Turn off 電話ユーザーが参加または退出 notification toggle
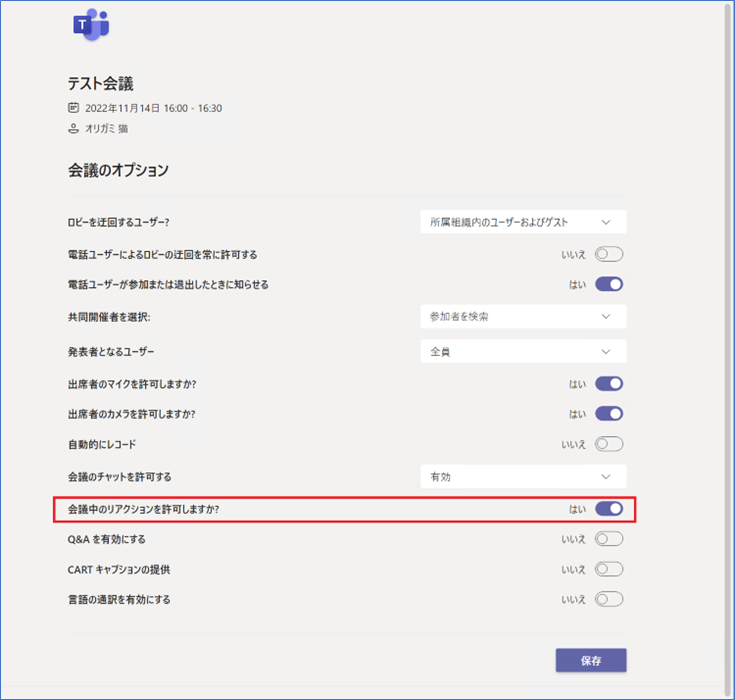 tap(608, 284)
